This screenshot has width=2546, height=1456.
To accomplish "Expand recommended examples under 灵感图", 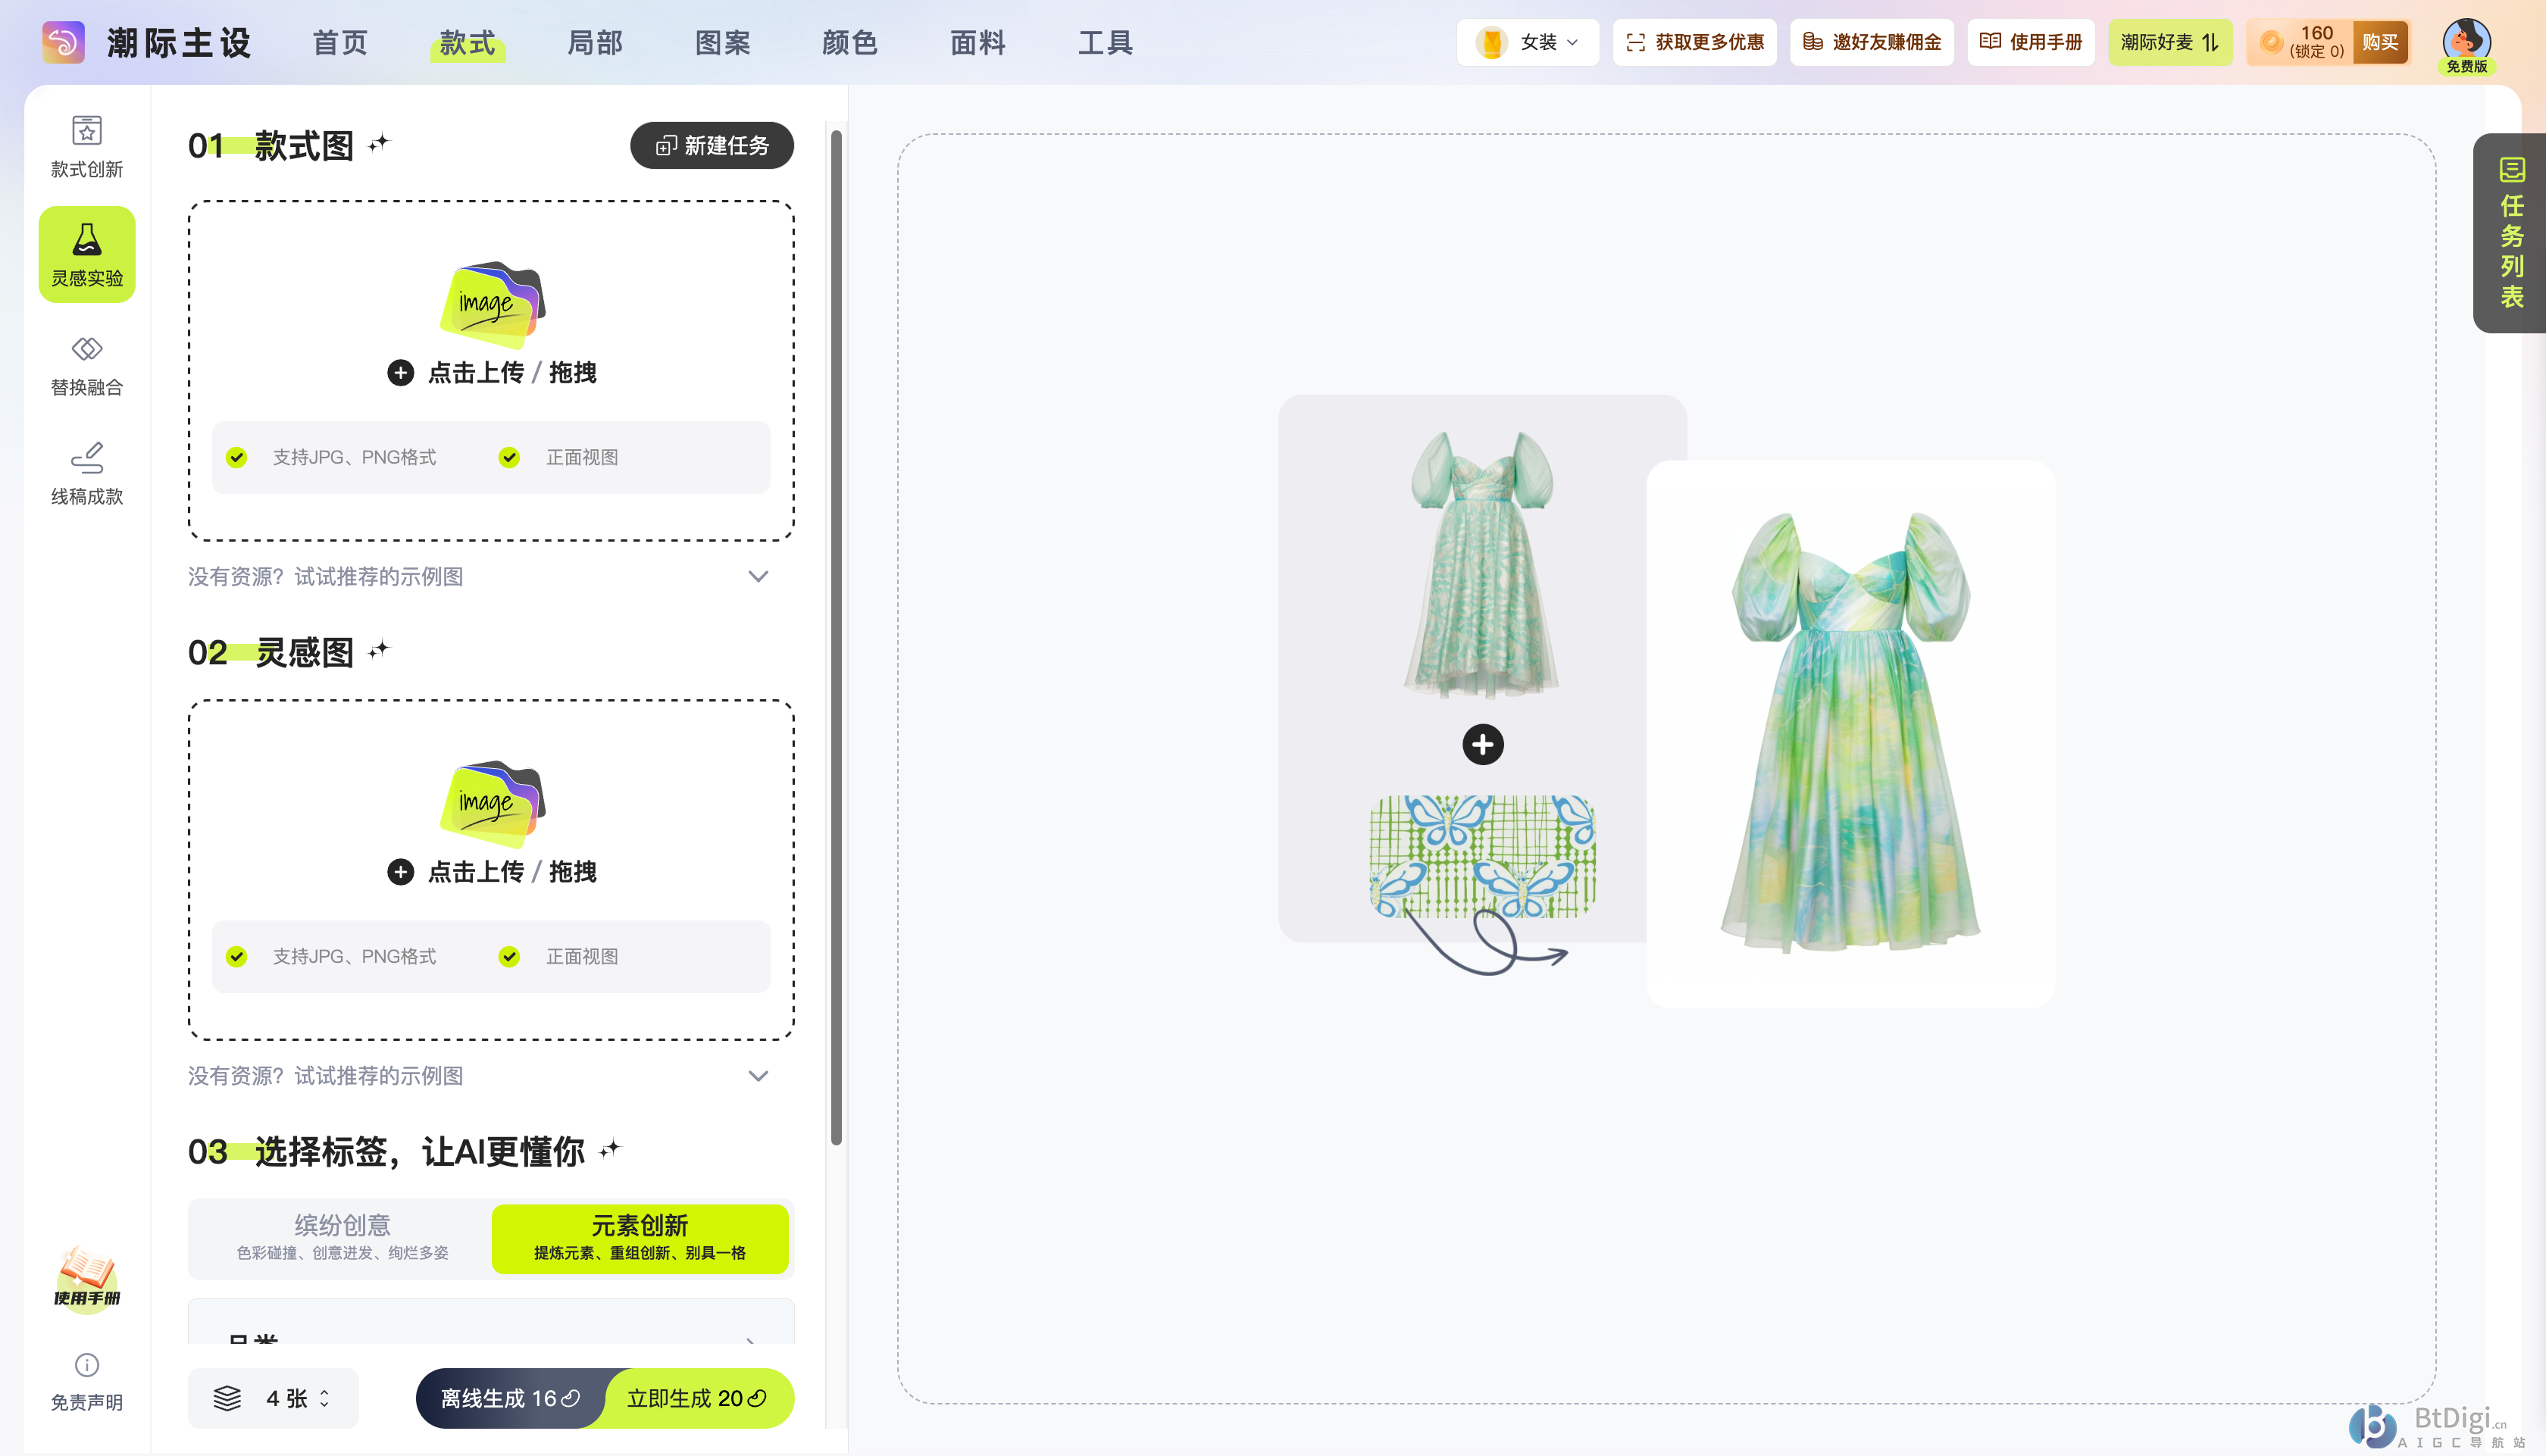I will point(758,1076).
